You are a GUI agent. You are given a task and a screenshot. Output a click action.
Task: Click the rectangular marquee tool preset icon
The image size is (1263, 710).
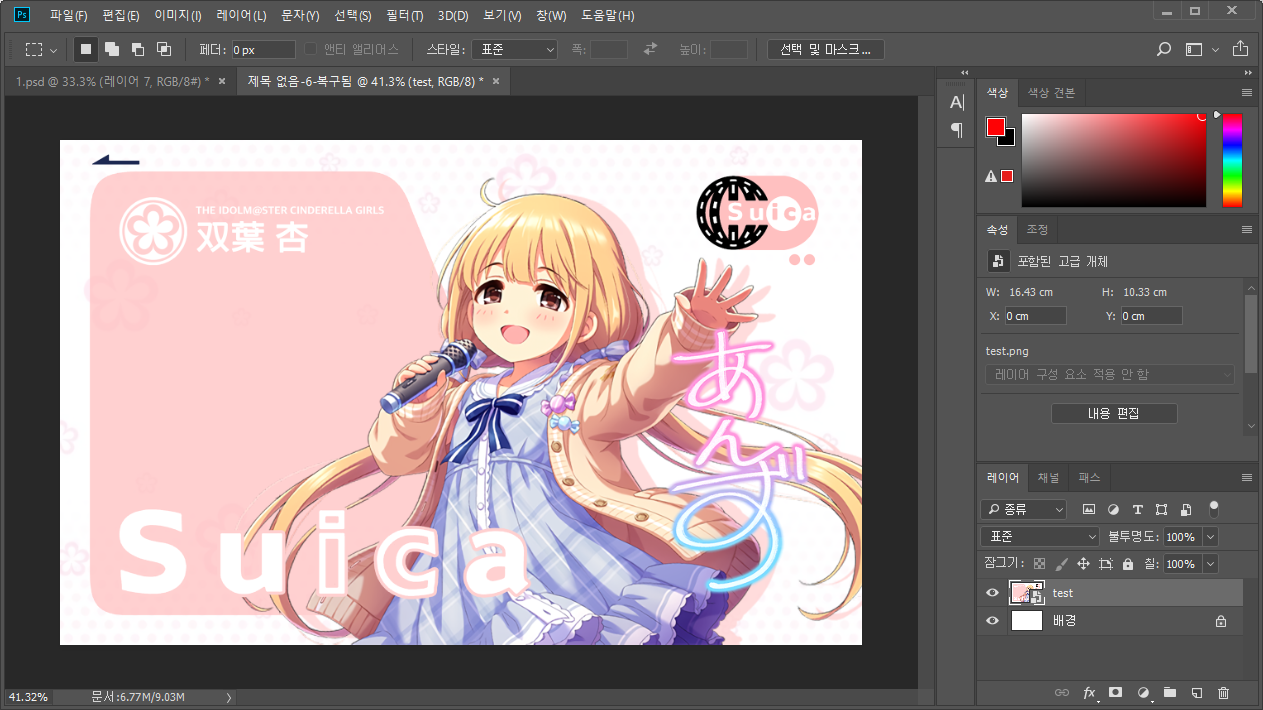click(x=34, y=49)
